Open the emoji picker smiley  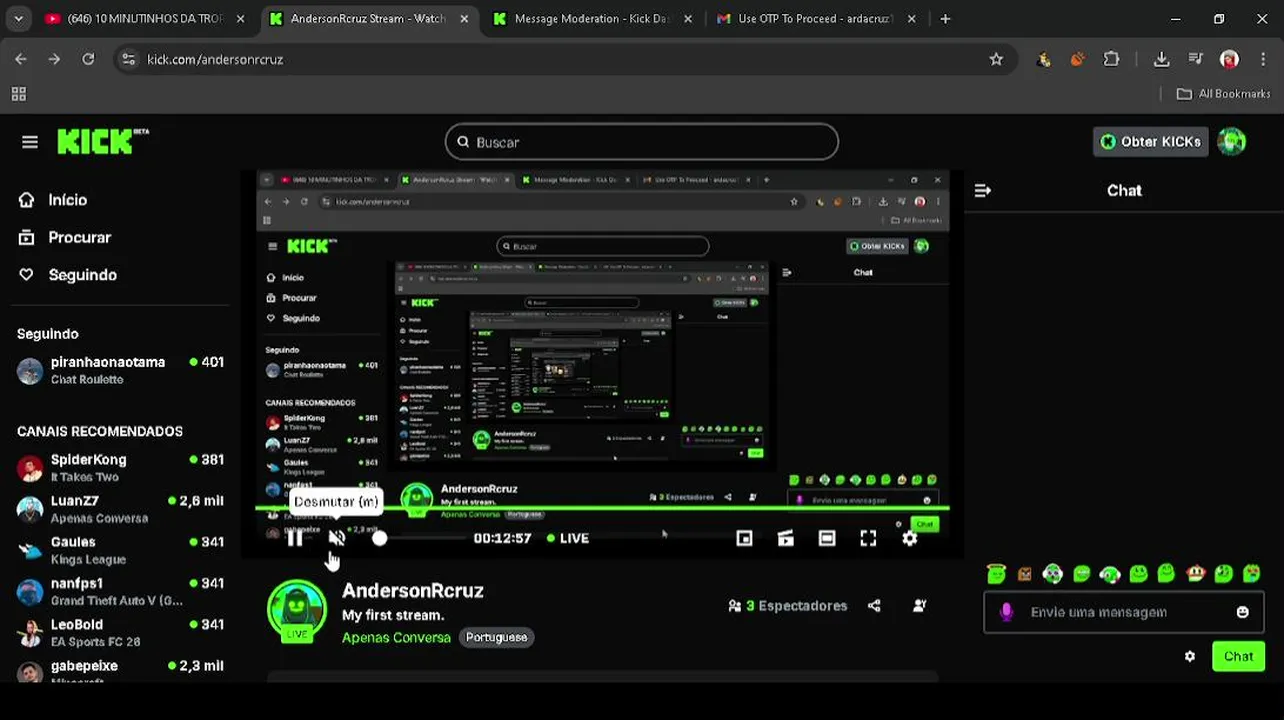(1243, 612)
